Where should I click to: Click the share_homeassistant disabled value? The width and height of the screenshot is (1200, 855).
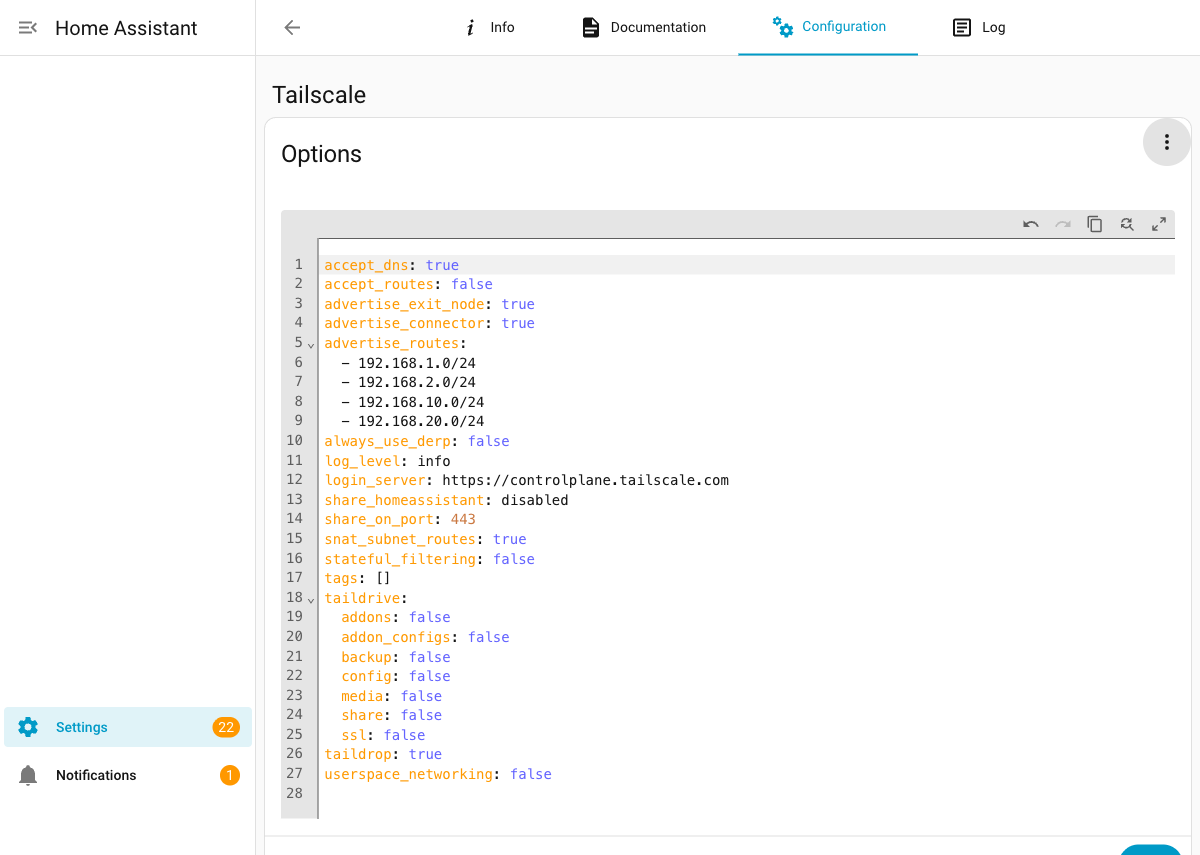point(535,500)
